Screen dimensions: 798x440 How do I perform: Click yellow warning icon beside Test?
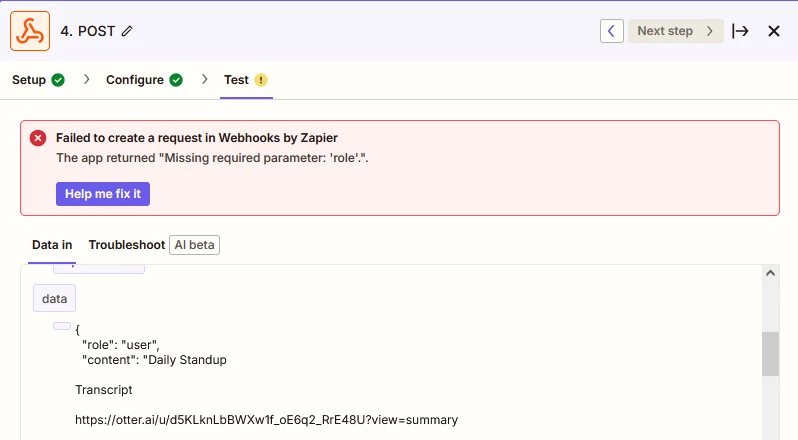pos(261,80)
